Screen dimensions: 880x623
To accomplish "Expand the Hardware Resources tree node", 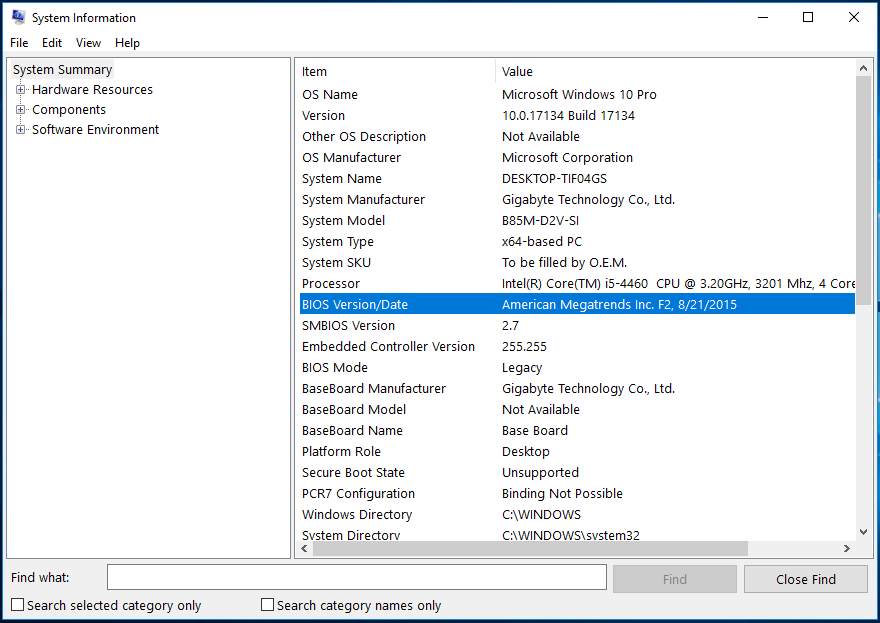I will tap(20, 90).
